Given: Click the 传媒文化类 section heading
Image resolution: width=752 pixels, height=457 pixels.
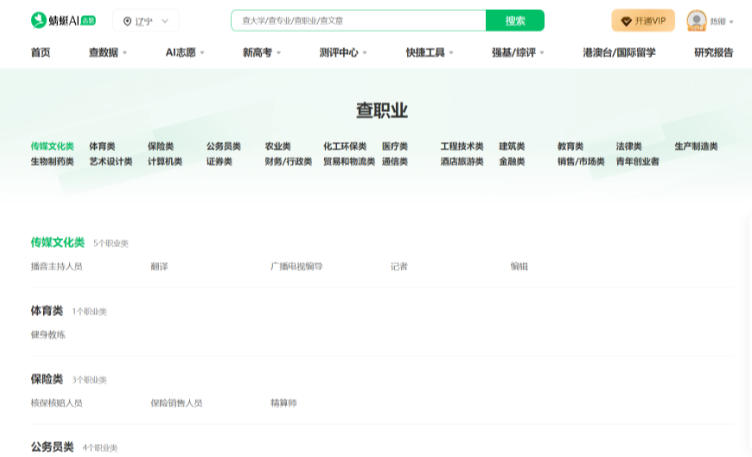Looking at the screenshot, I should (58, 243).
